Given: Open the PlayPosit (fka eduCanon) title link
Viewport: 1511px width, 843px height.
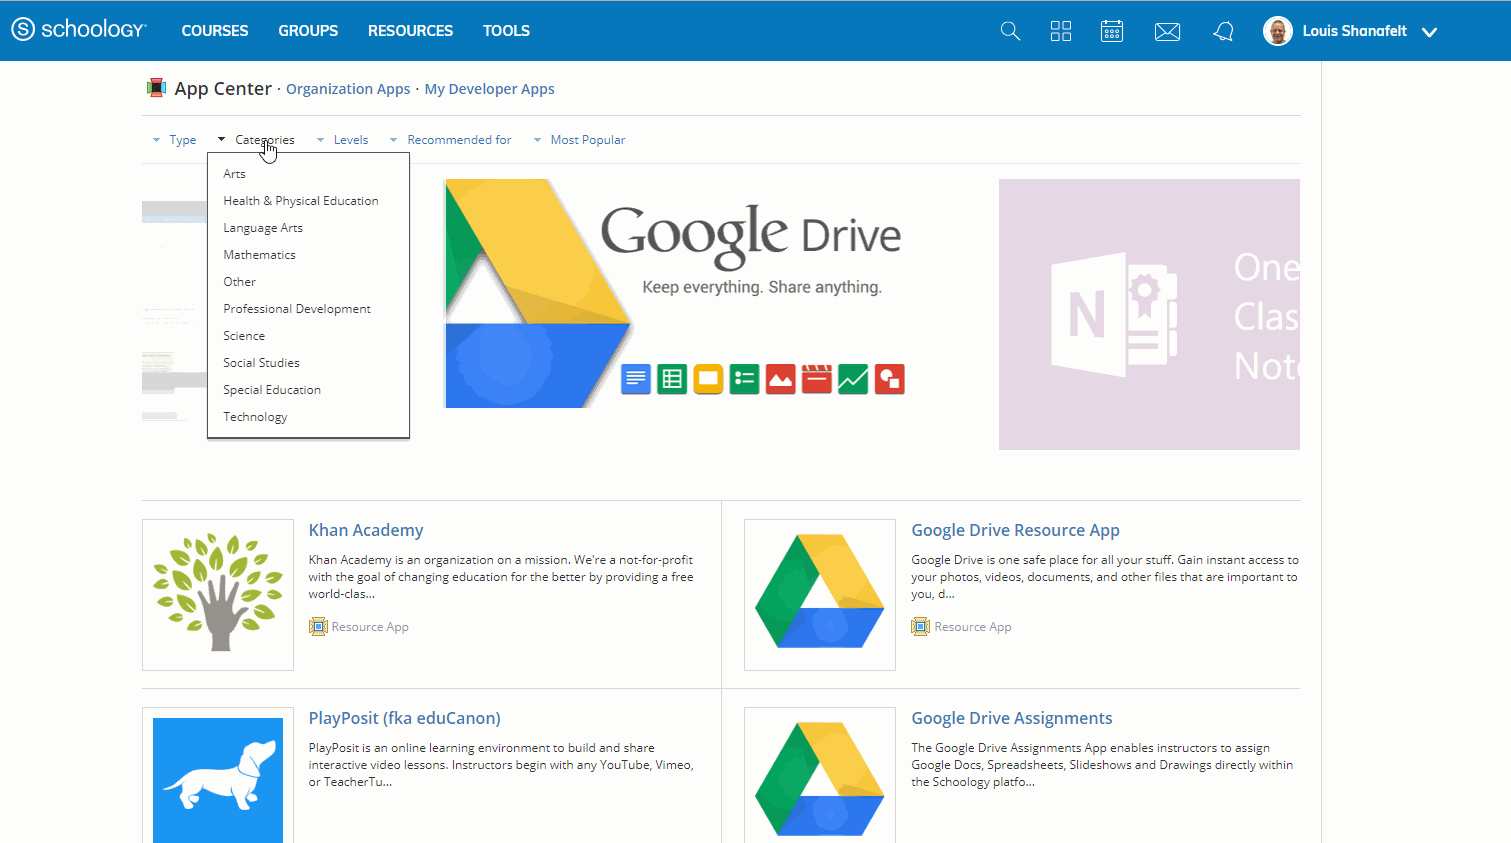Looking at the screenshot, I should click(x=404, y=718).
